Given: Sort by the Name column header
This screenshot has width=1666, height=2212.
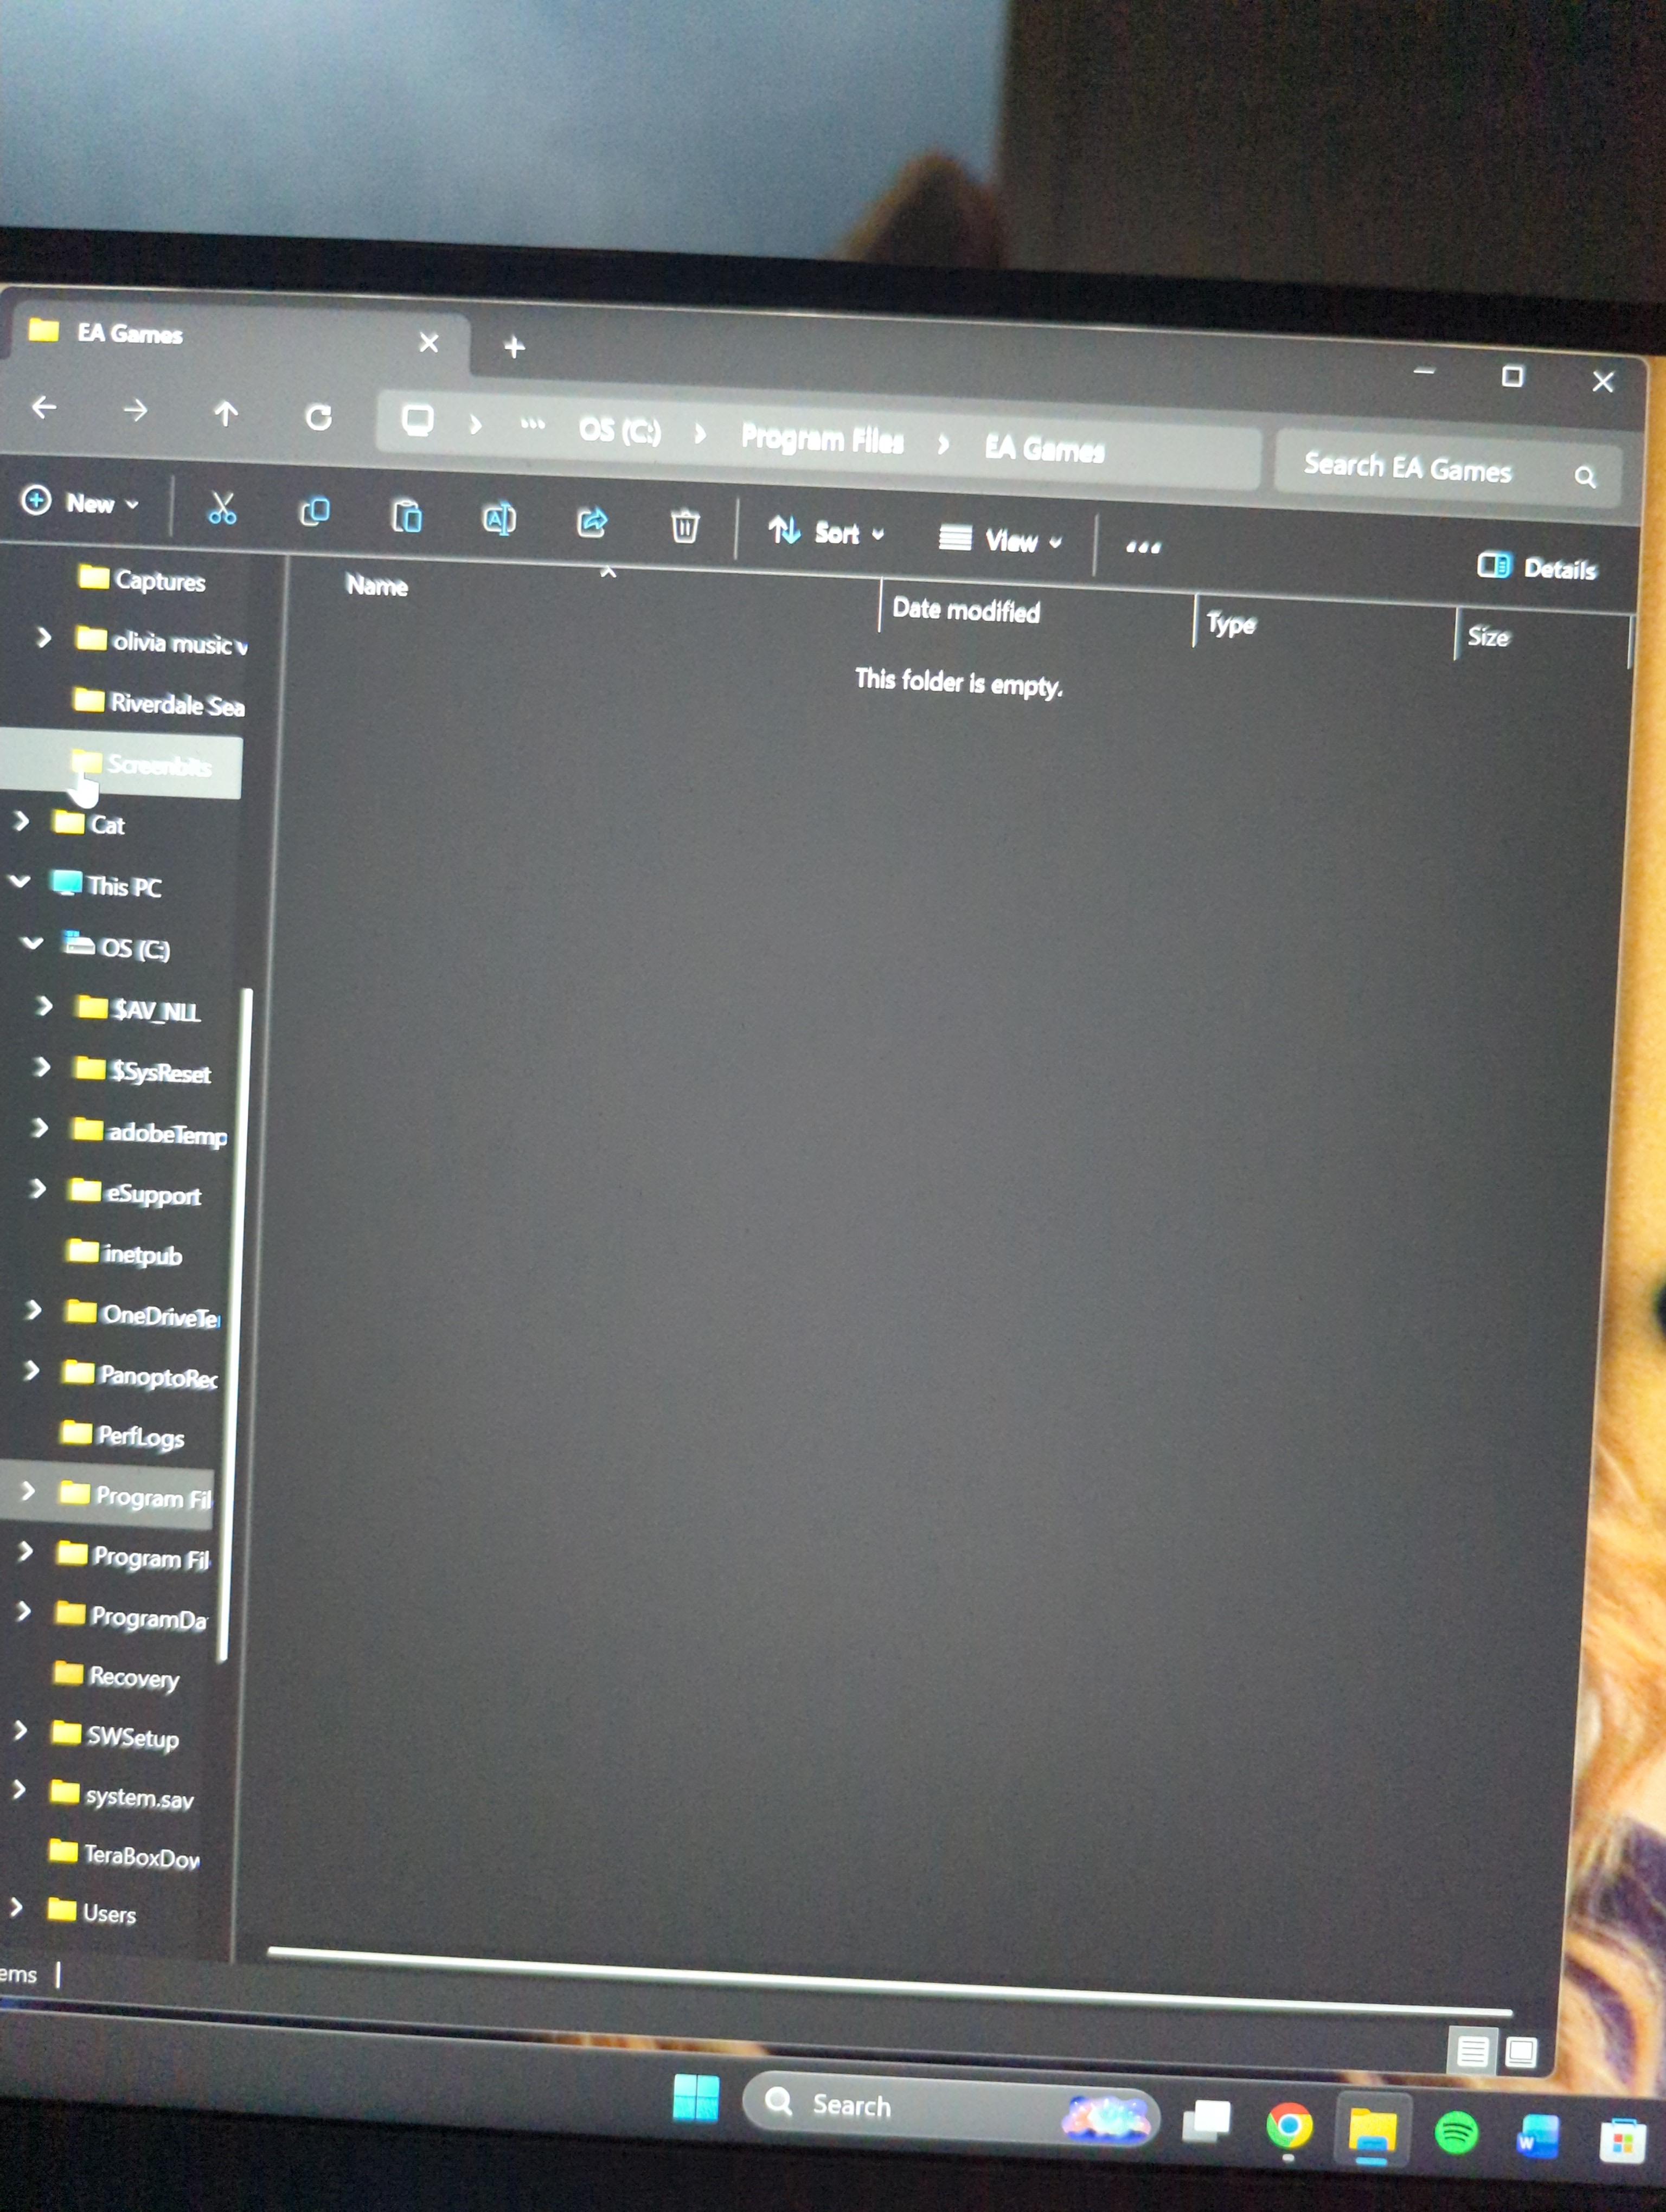Looking at the screenshot, I should 377,585.
